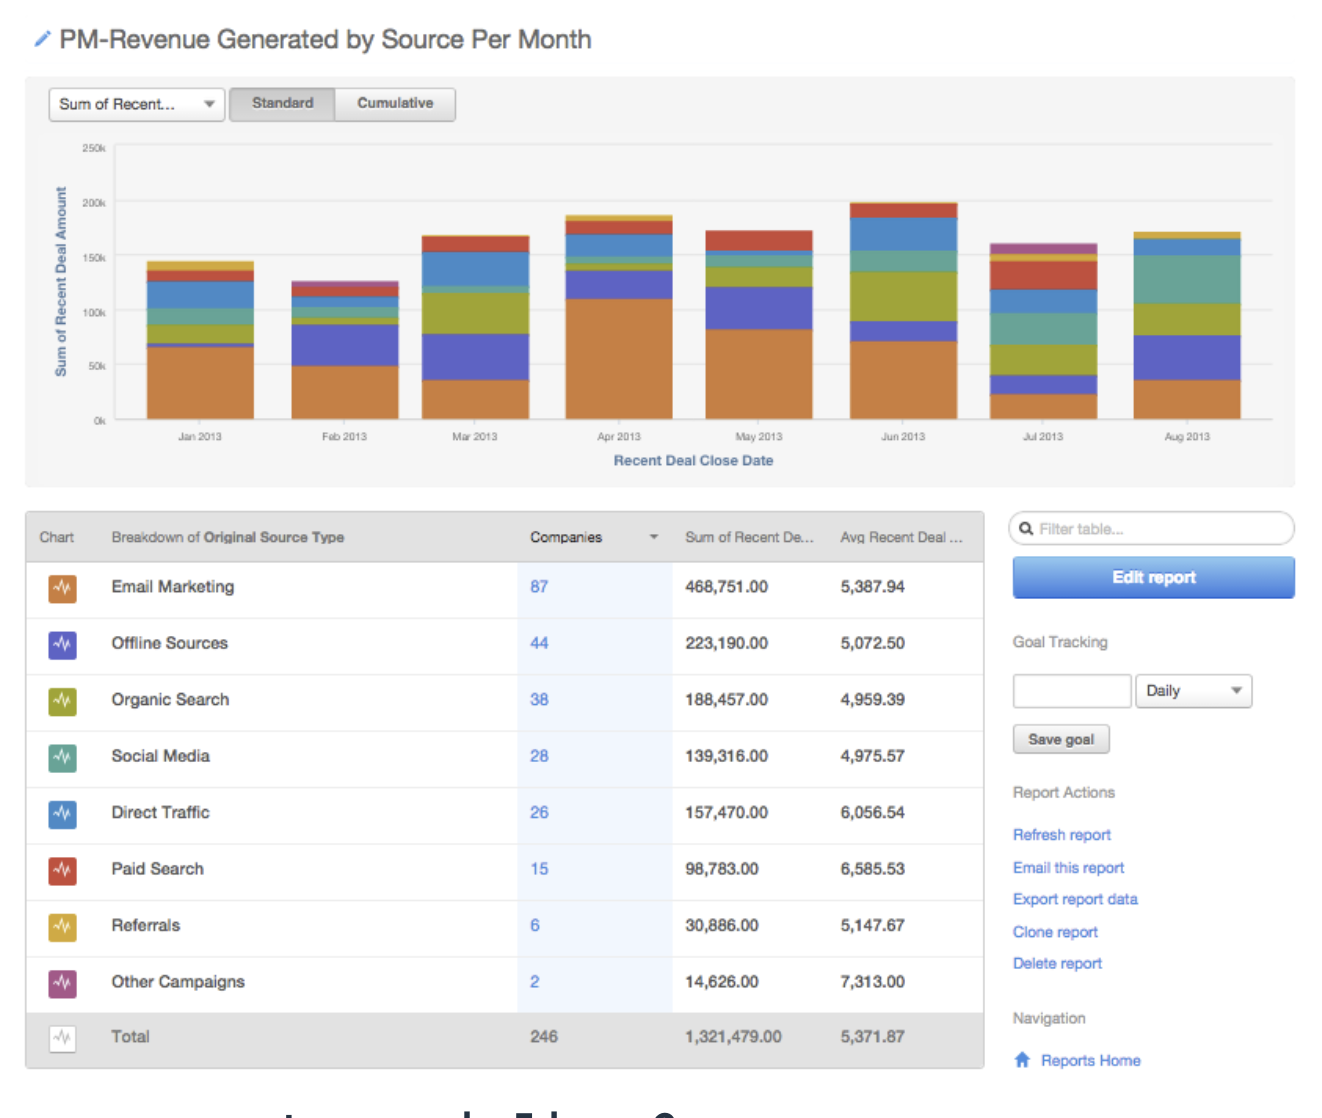Click the Offline Sources chart icon
1322x1118 pixels.
[62, 646]
